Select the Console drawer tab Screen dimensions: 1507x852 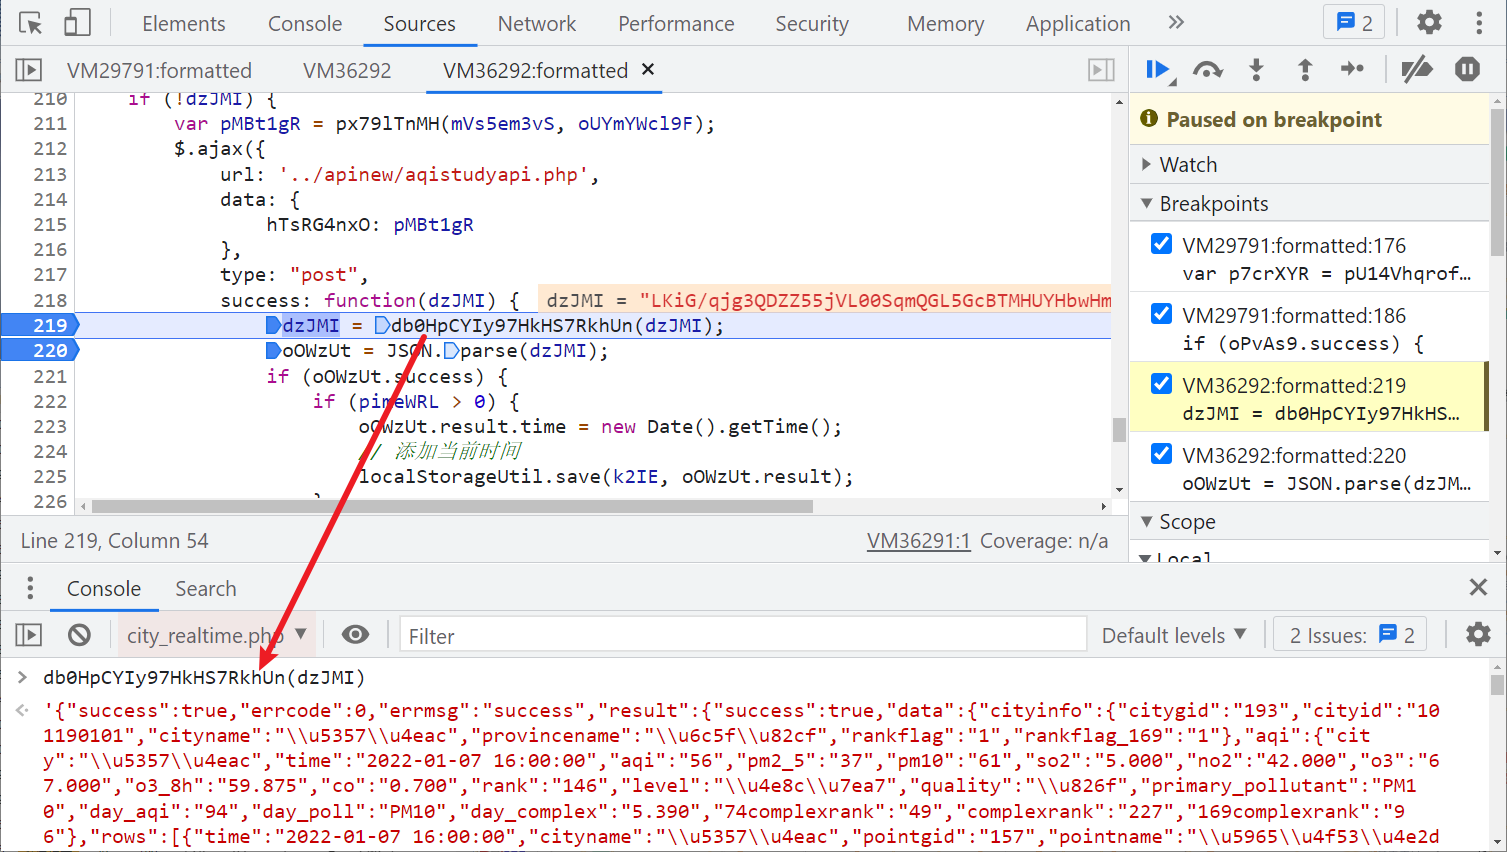[x=104, y=589]
